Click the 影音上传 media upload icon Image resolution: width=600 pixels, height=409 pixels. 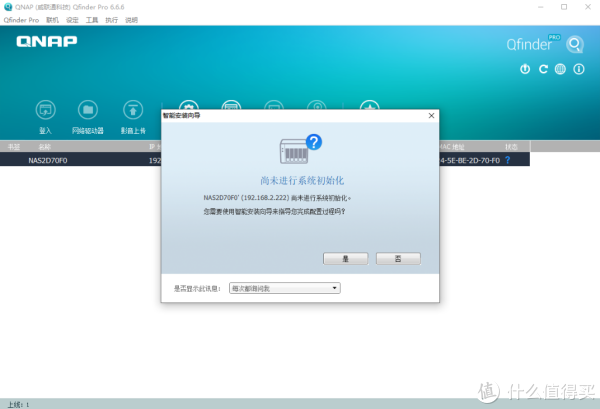[131, 110]
